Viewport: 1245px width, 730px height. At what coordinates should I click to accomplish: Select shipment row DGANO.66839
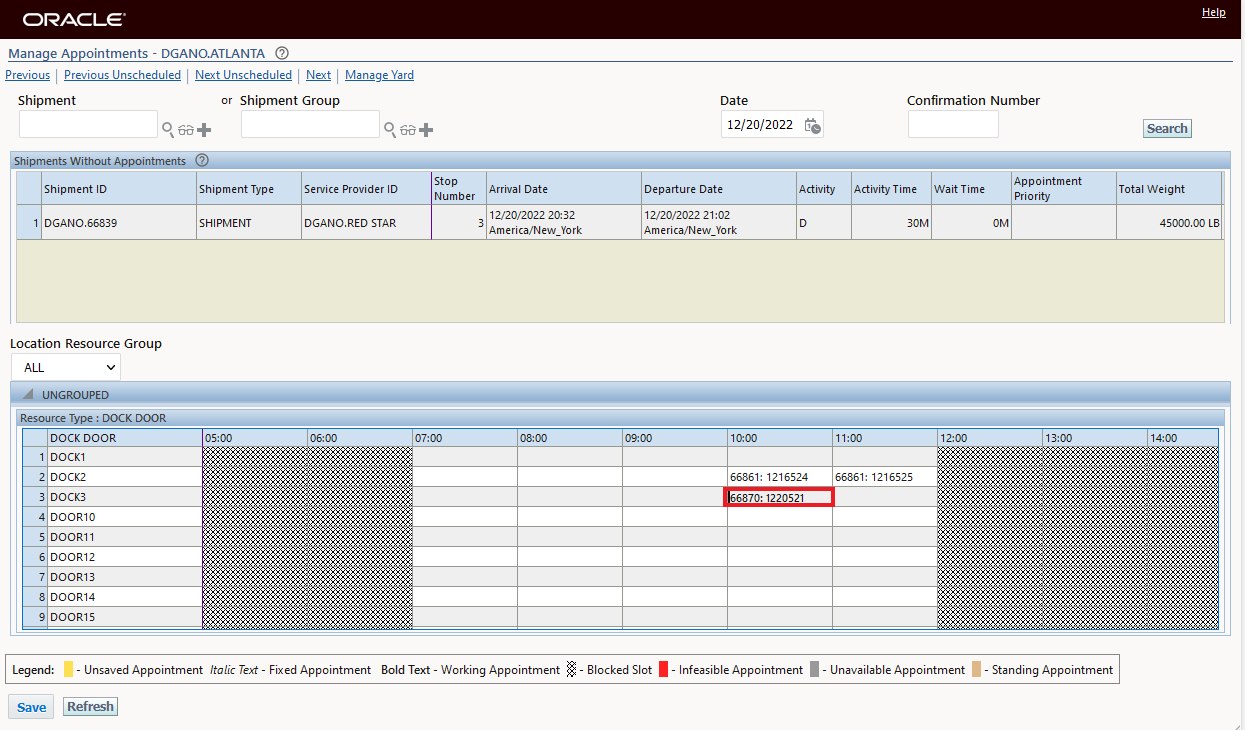click(x=80, y=223)
